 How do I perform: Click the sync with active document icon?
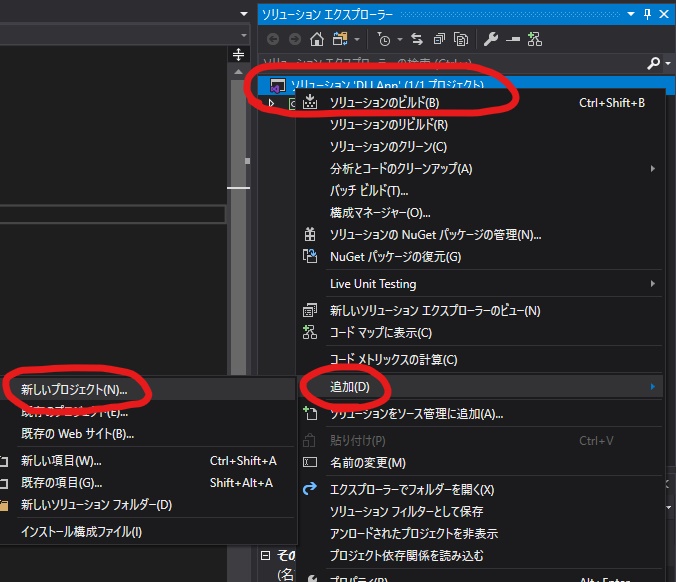point(417,39)
